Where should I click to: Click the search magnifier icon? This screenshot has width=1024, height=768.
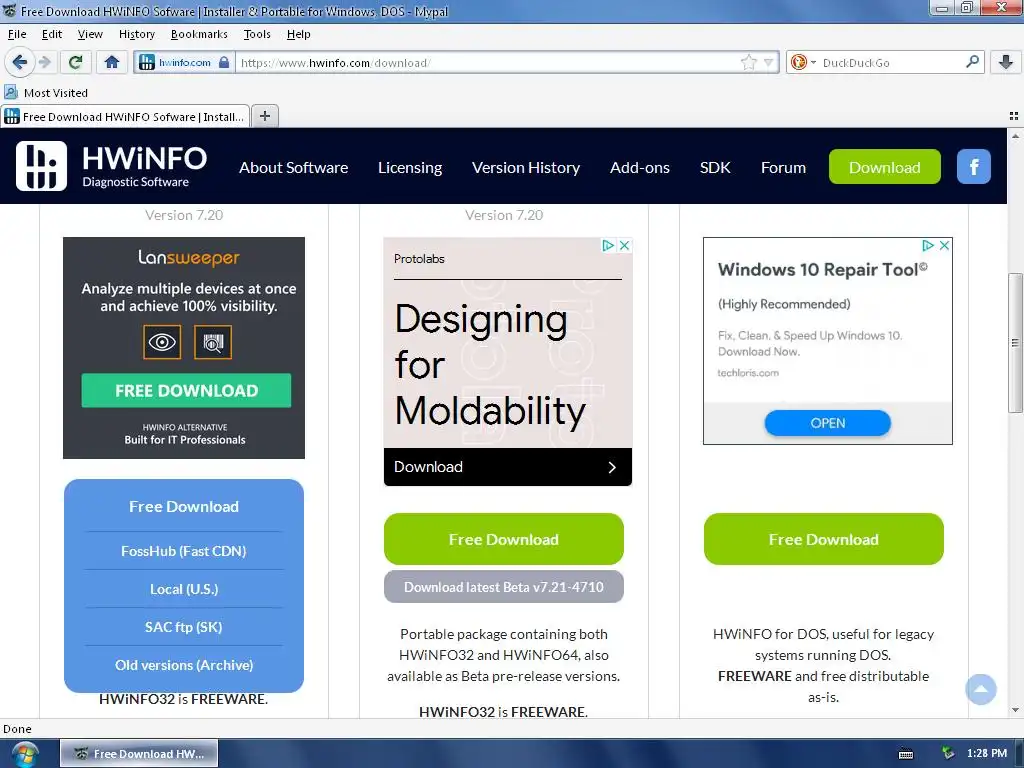click(x=972, y=62)
